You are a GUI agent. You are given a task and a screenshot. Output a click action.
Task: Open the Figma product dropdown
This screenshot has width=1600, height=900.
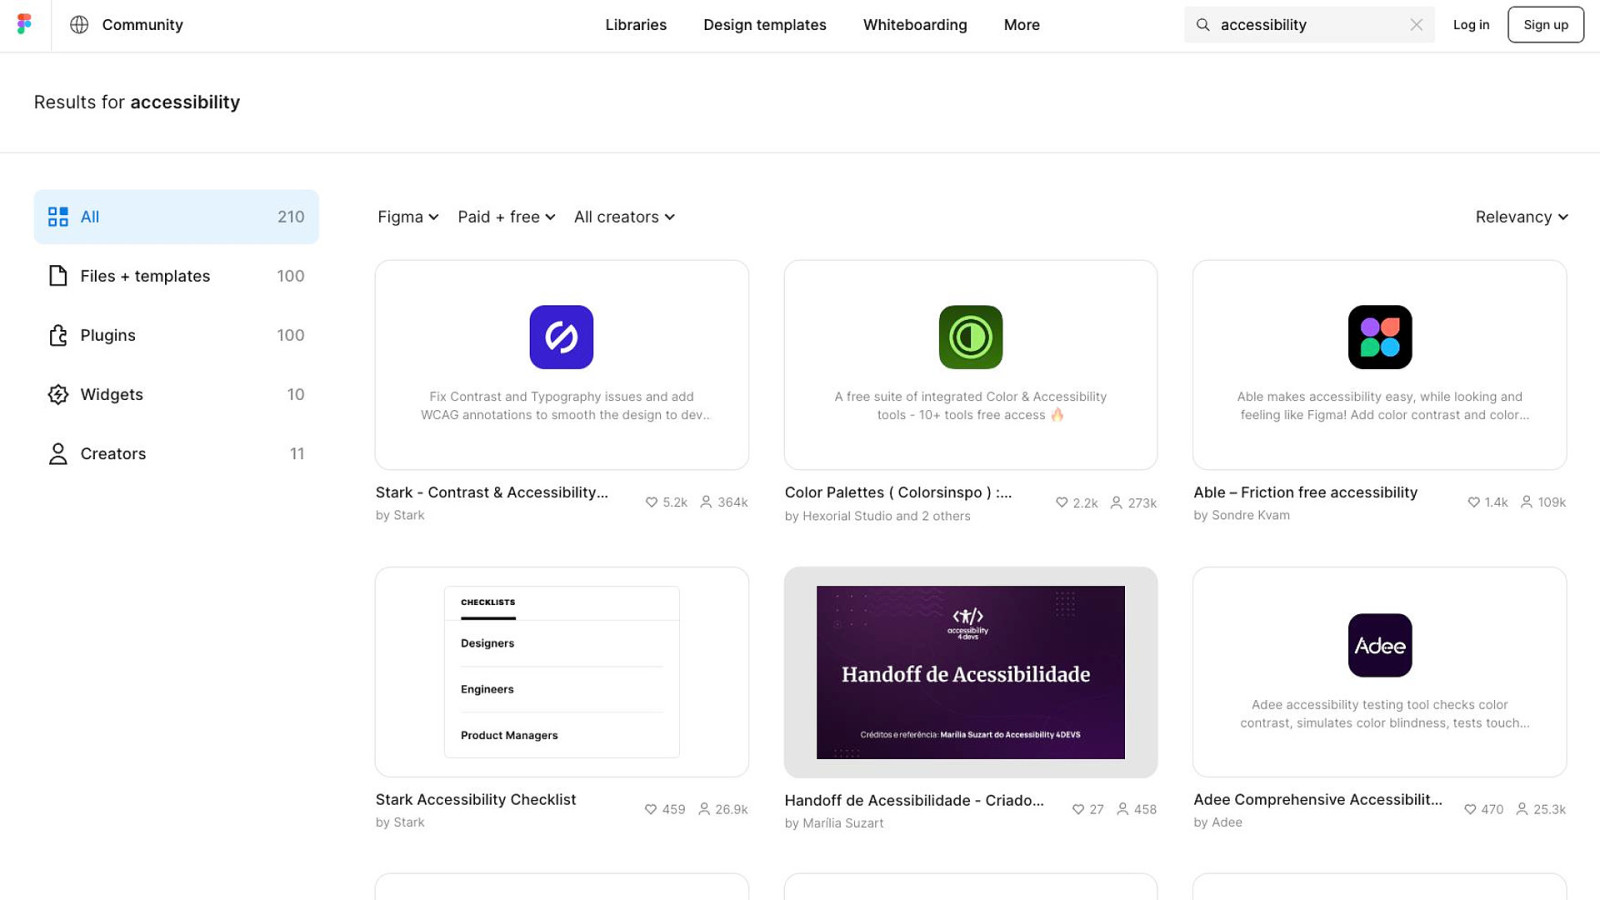tap(408, 217)
